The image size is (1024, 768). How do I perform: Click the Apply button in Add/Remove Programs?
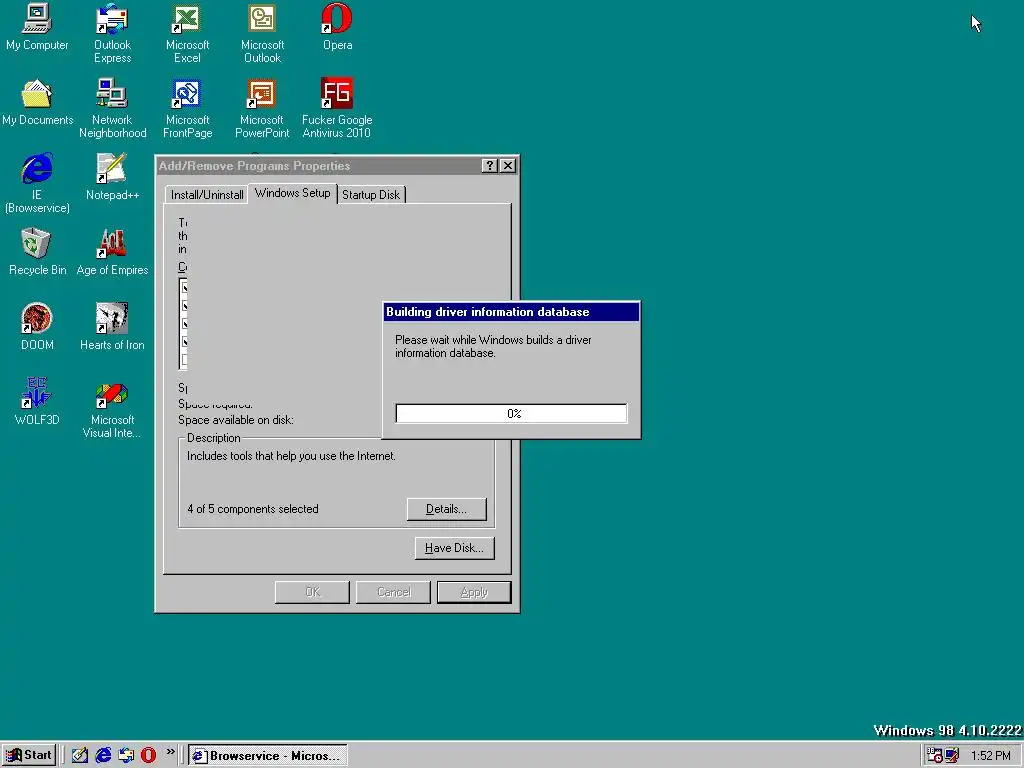(x=474, y=592)
